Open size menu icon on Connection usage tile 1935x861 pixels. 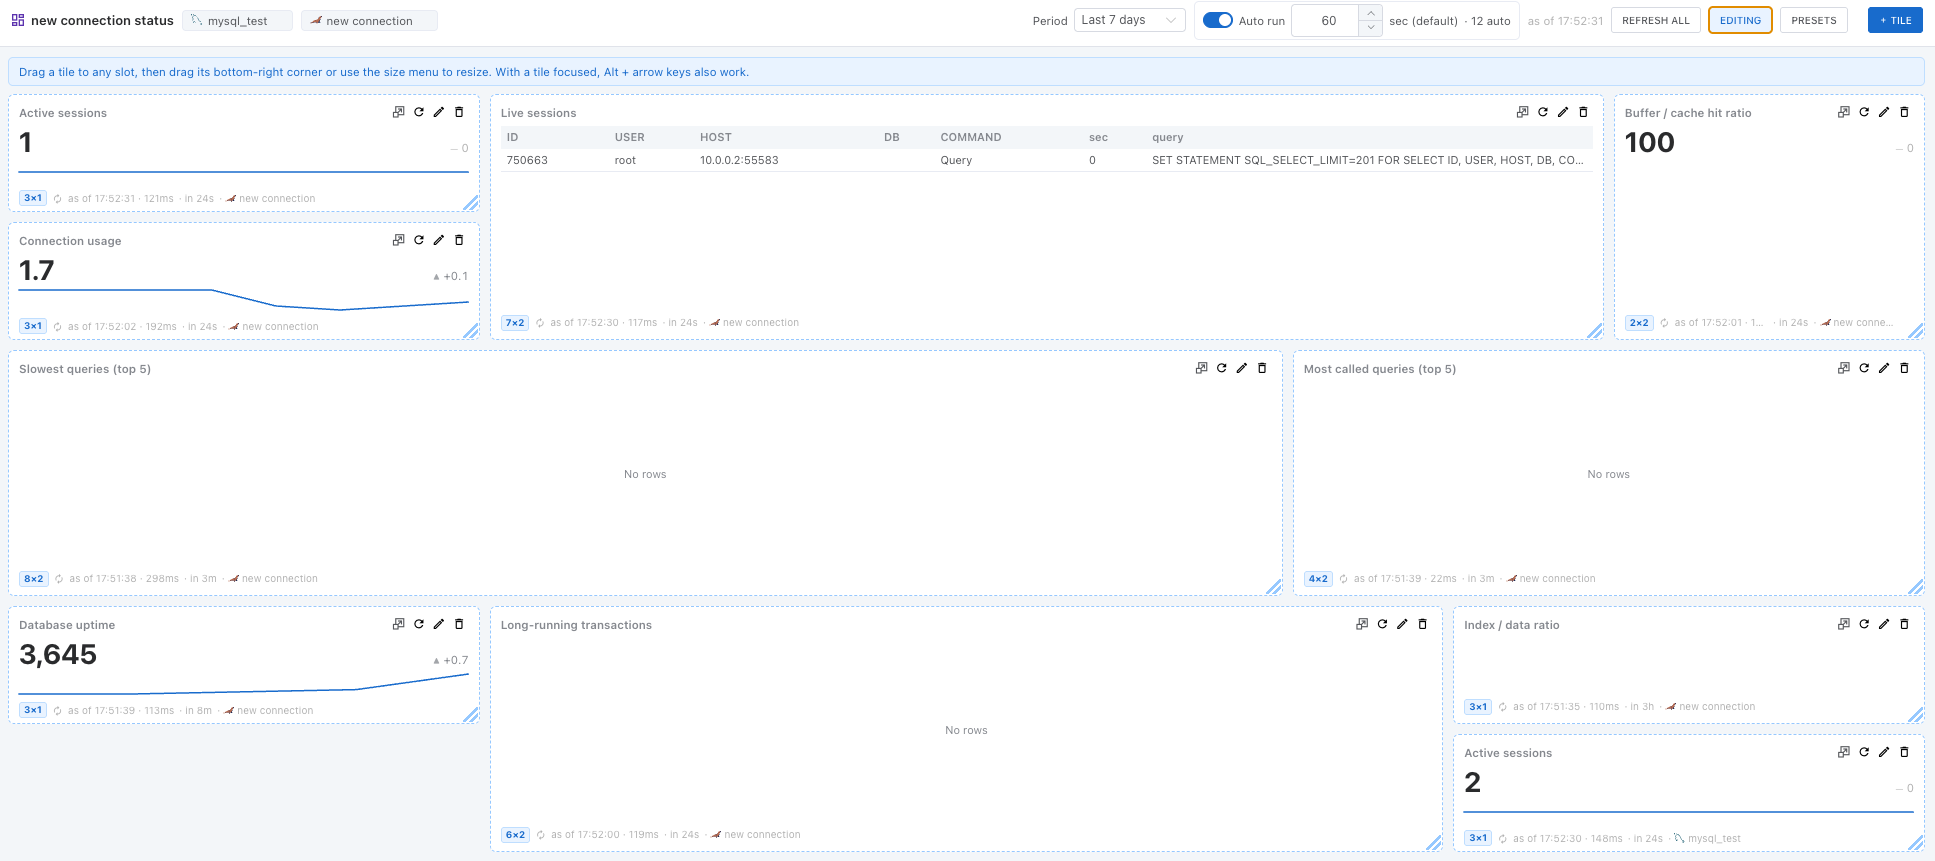pos(399,240)
